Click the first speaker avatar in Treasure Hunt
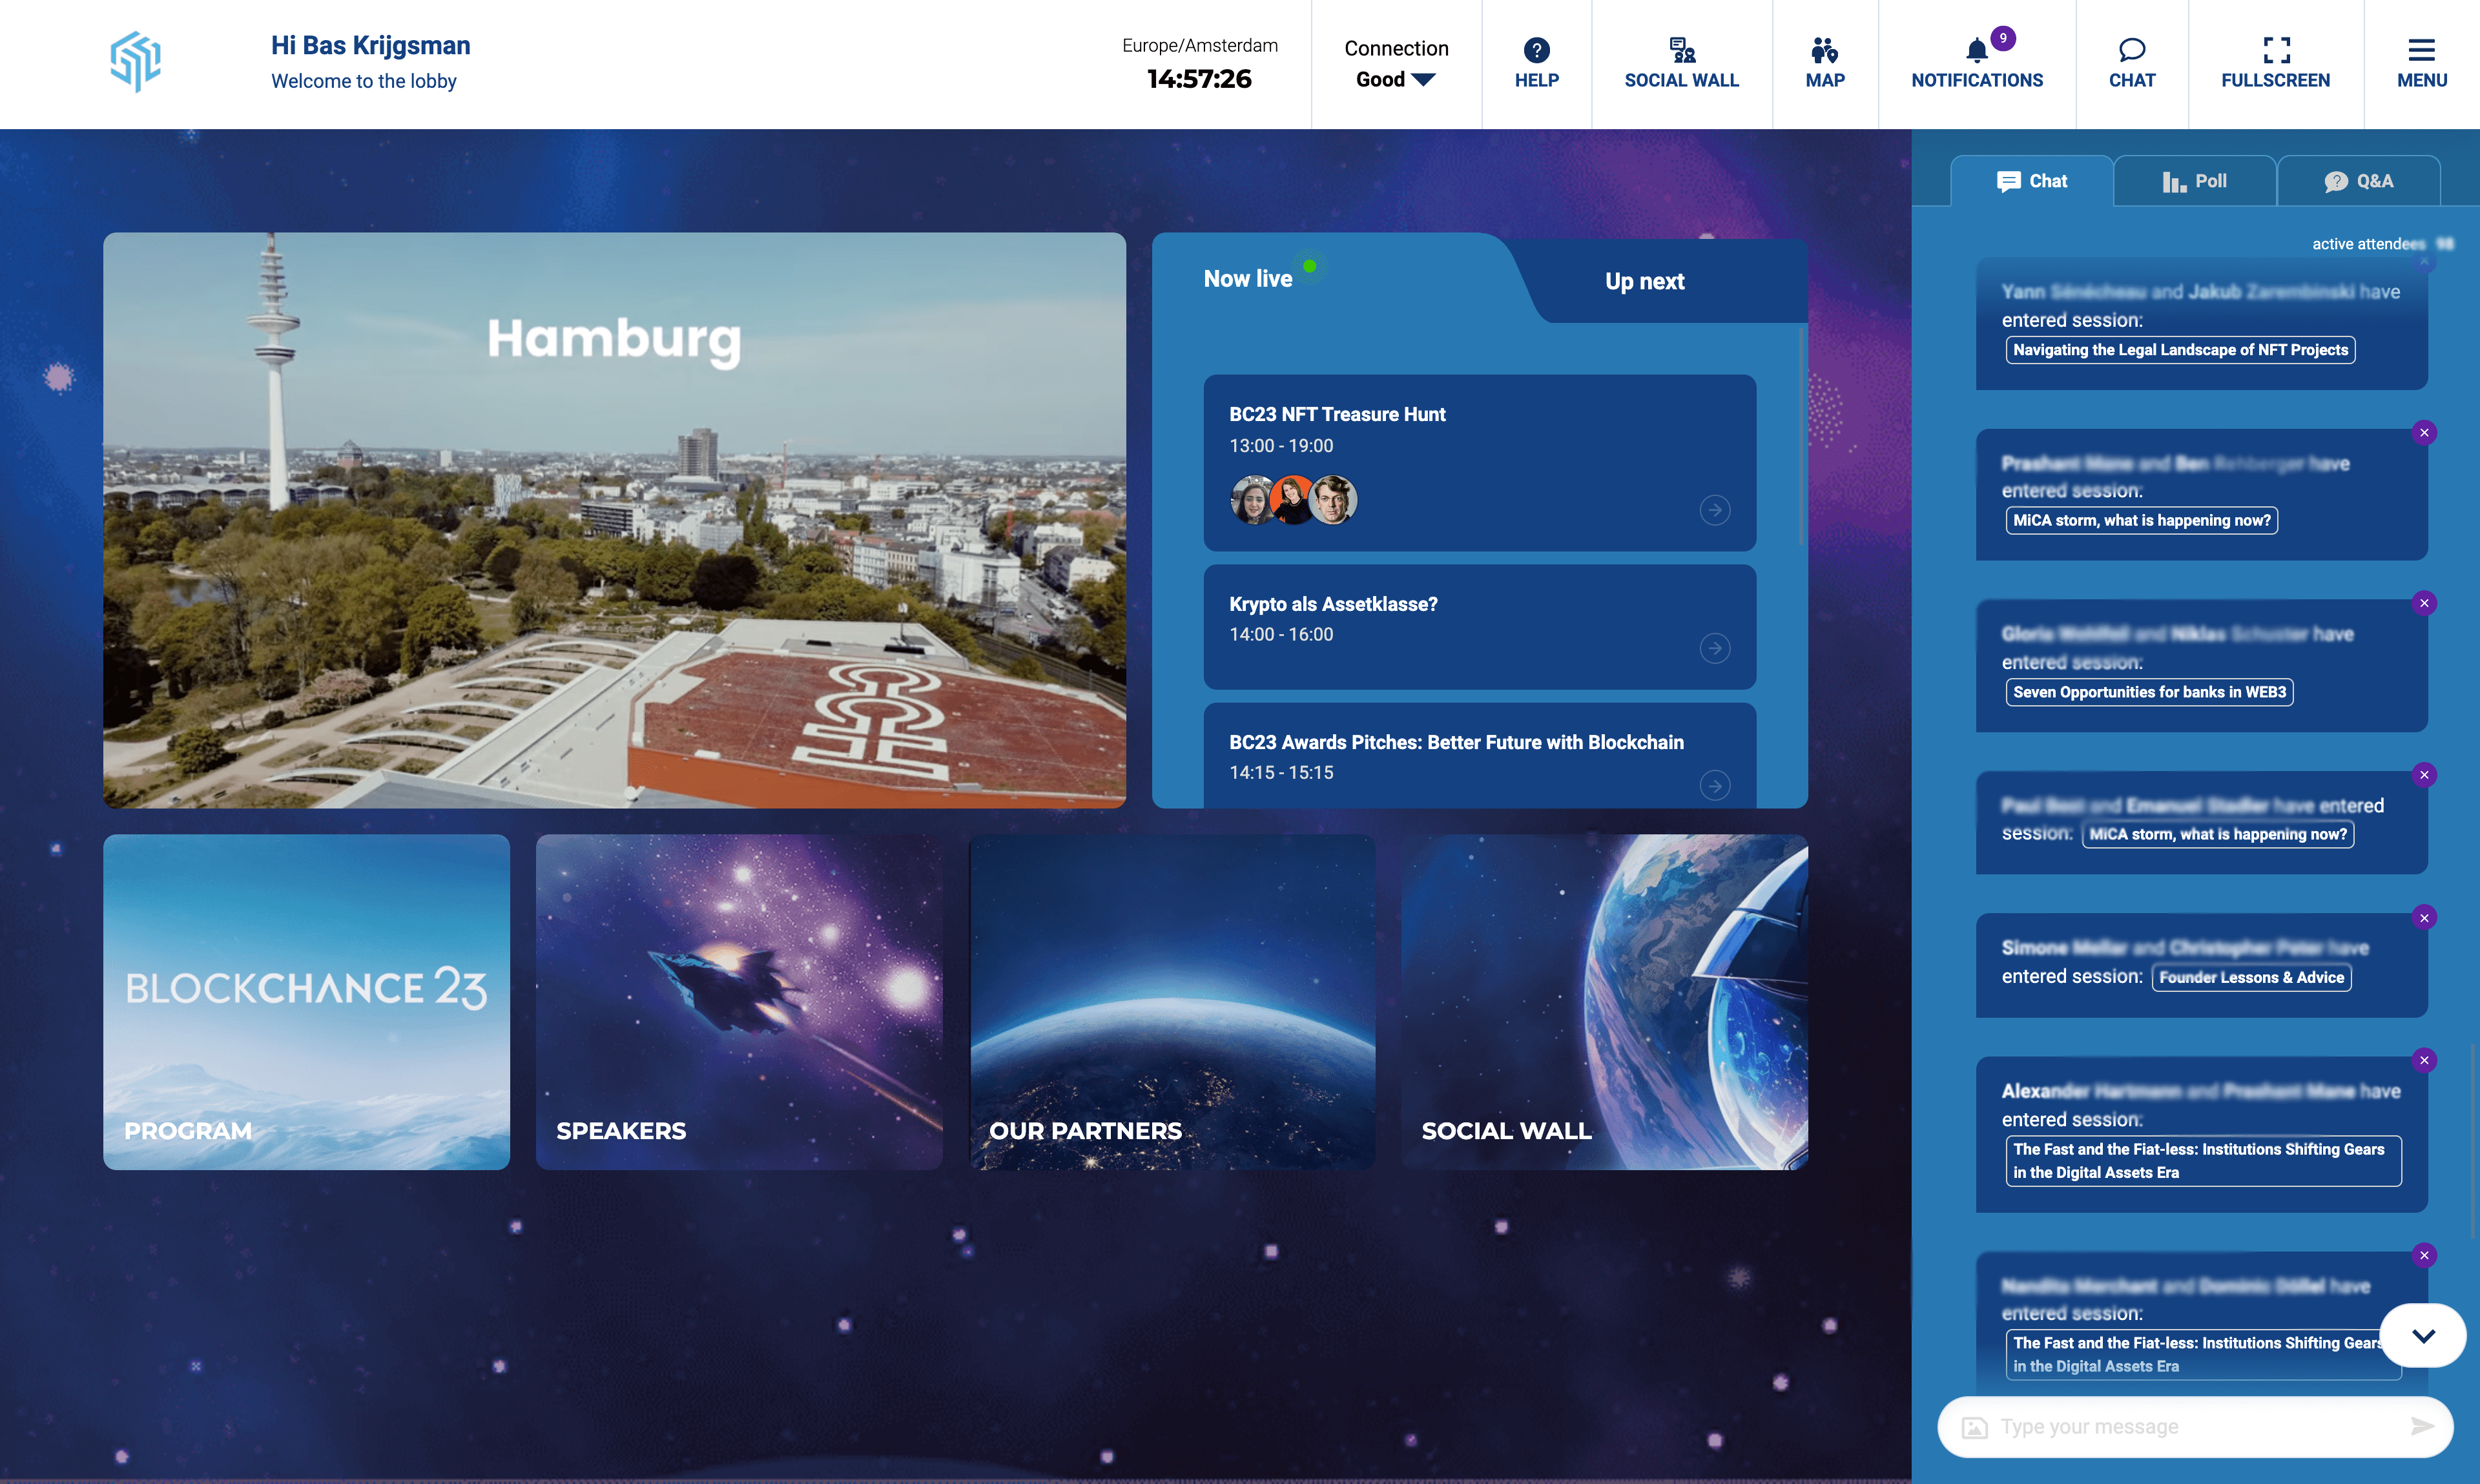2480x1484 pixels. [1251, 500]
